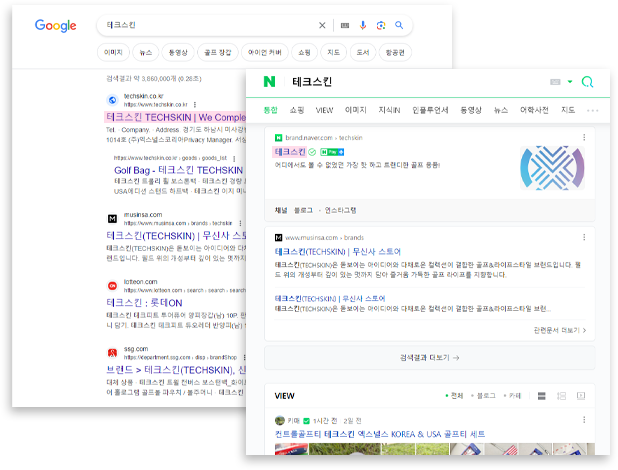
Task: Open the Golf Bag - 테크스킨 TECHSKIN link
Action: click(179, 170)
